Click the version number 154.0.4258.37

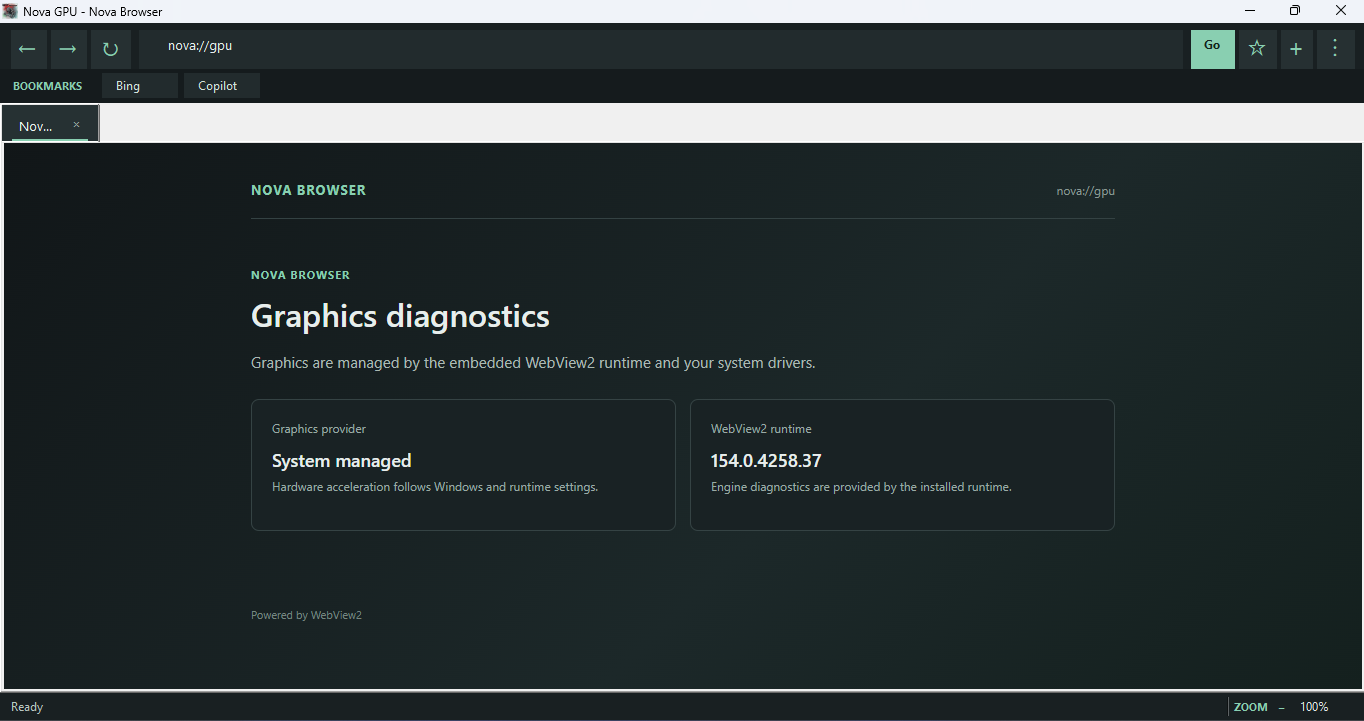click(766, 461)
